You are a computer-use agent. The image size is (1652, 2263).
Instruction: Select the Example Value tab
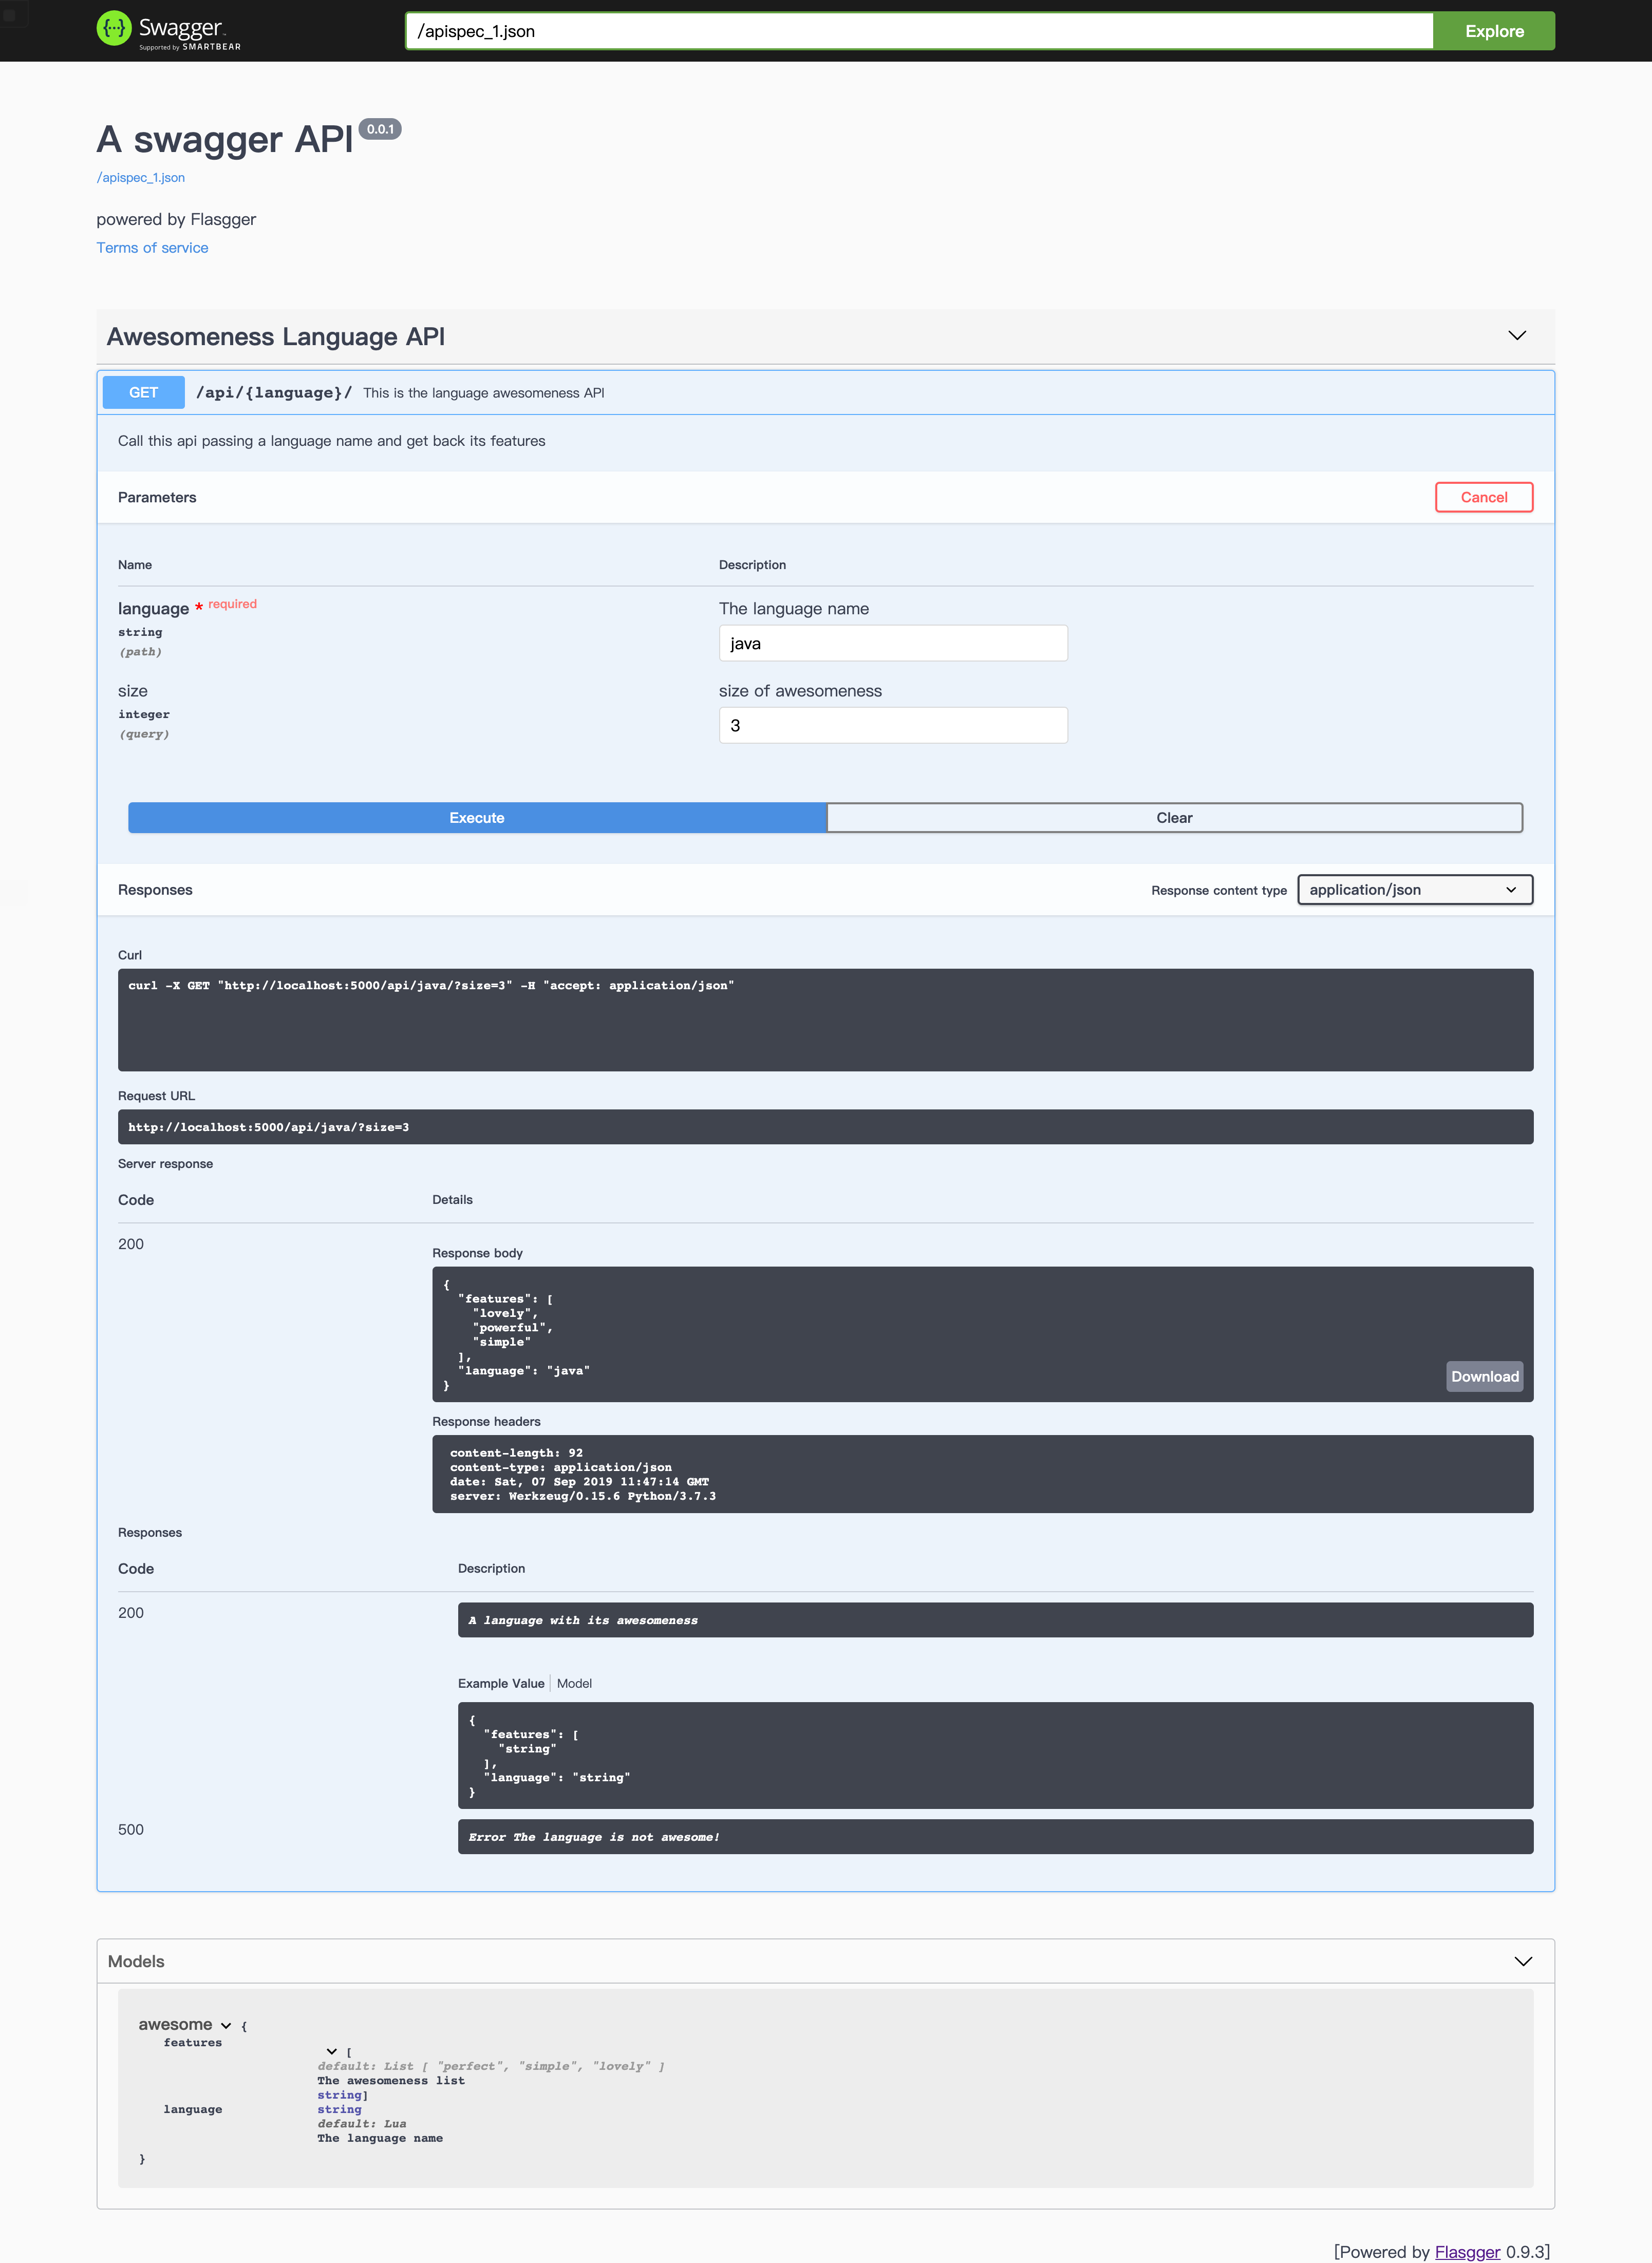pyautogui.click(x=501, y=1684)
